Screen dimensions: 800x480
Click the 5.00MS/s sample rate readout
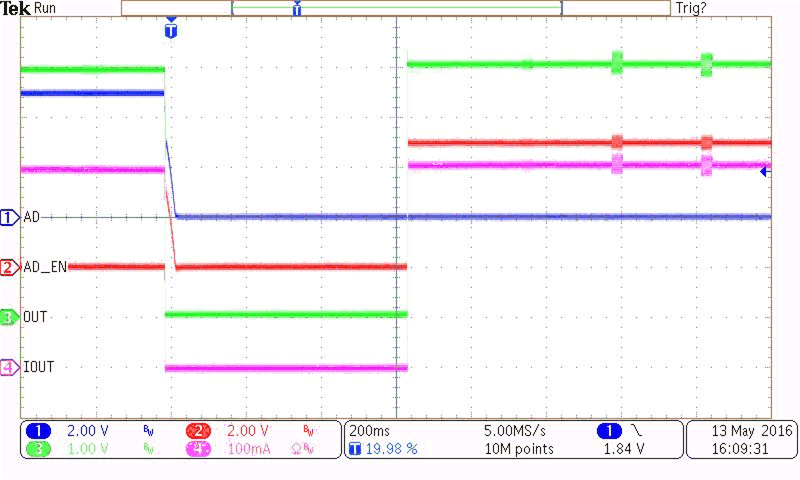tap(518, 430)
